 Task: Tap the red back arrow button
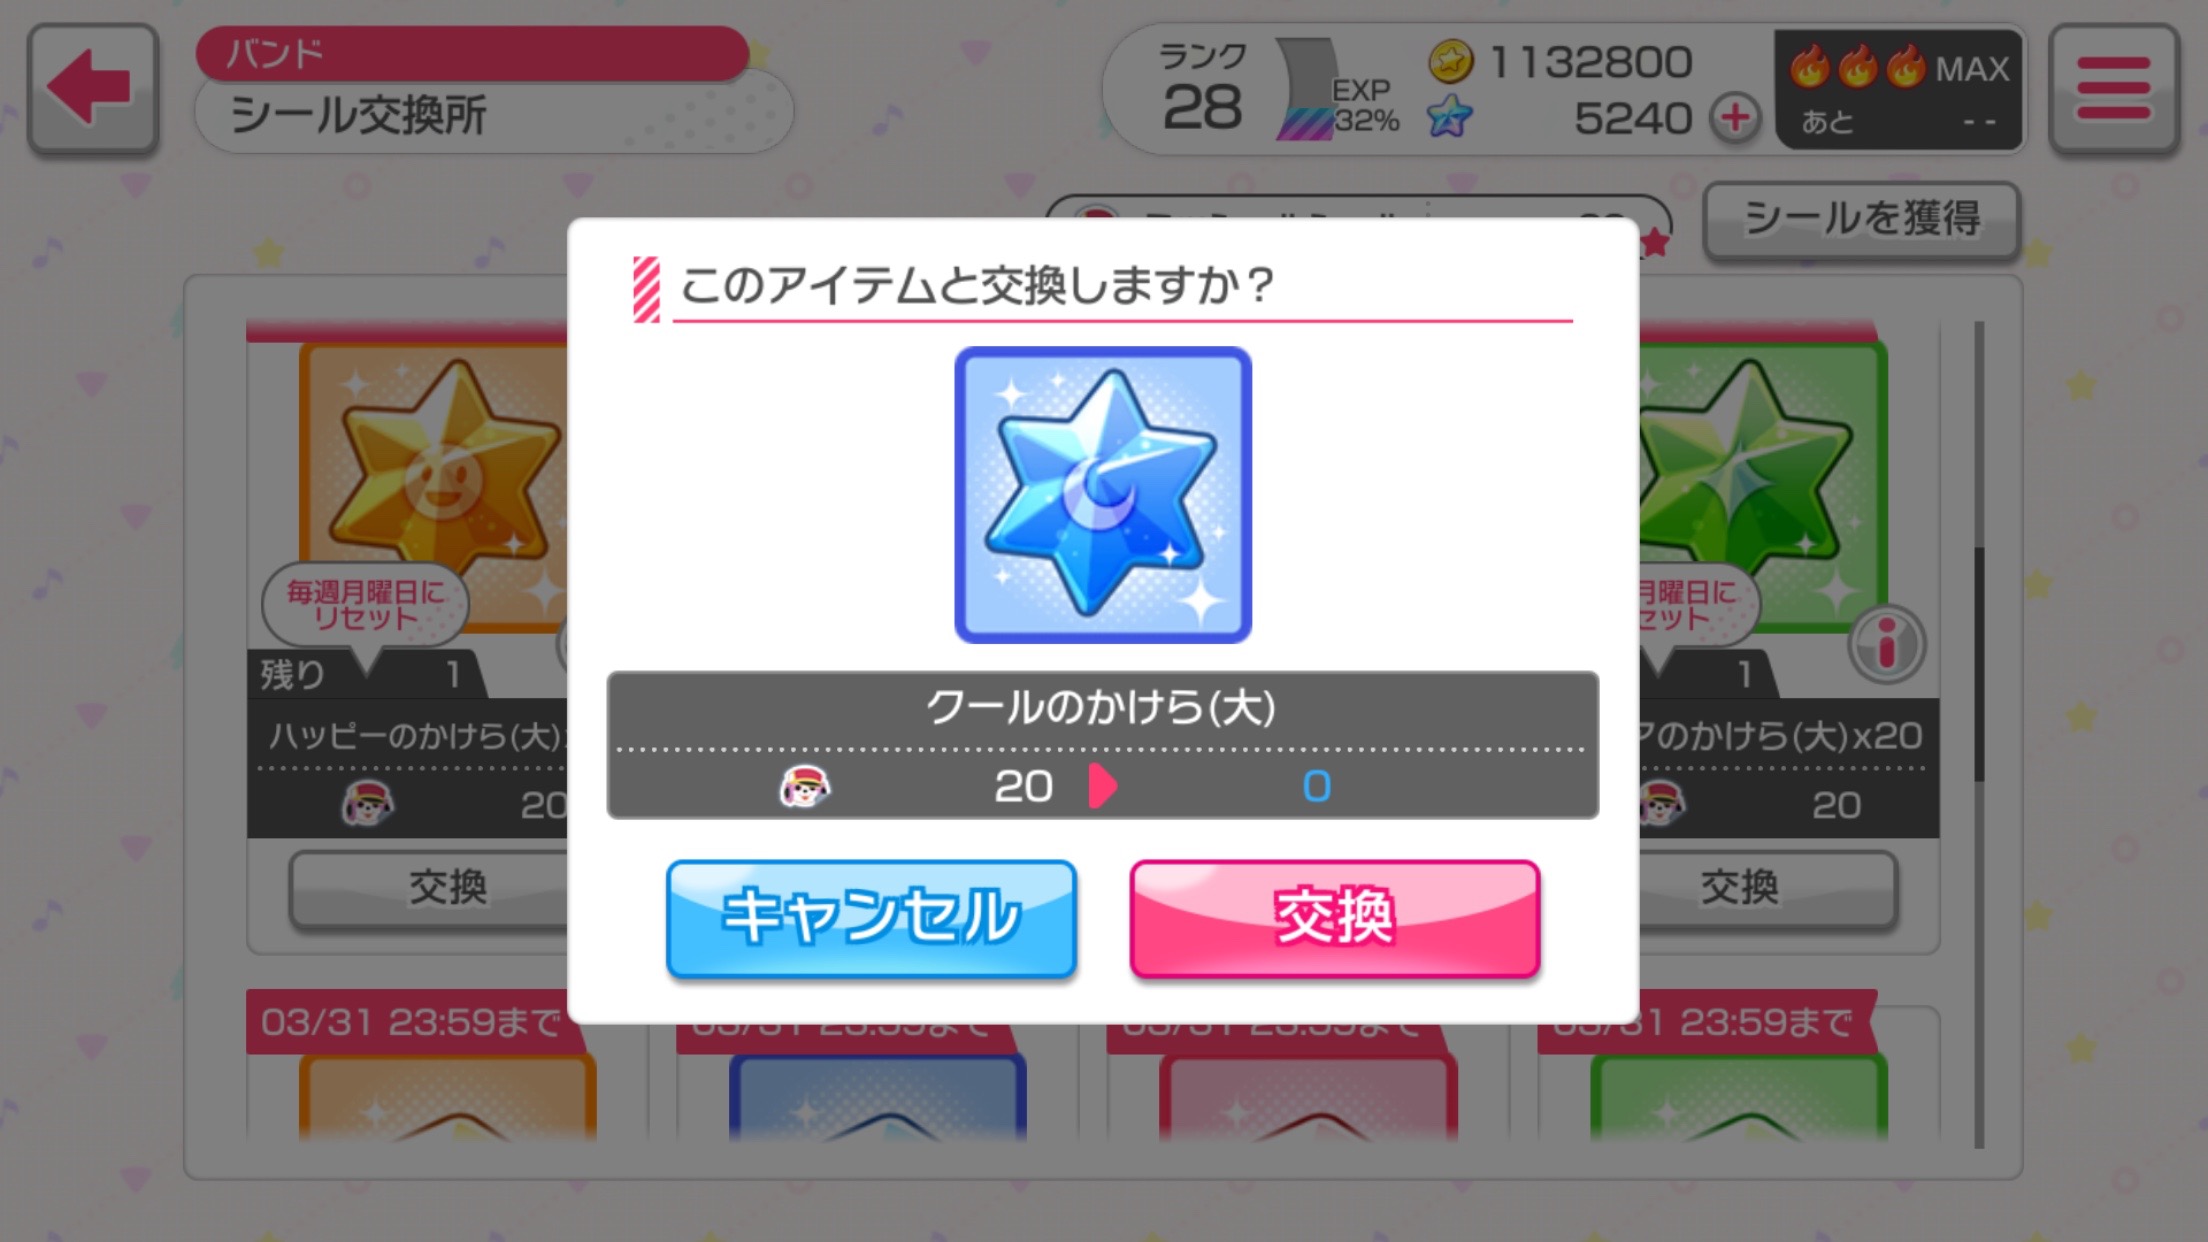pyautogui.click(x=93, y=88)
